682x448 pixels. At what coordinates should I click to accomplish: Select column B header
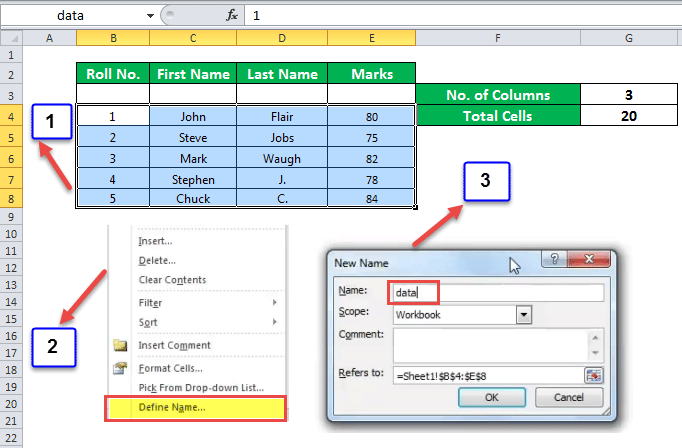[113, 38]
